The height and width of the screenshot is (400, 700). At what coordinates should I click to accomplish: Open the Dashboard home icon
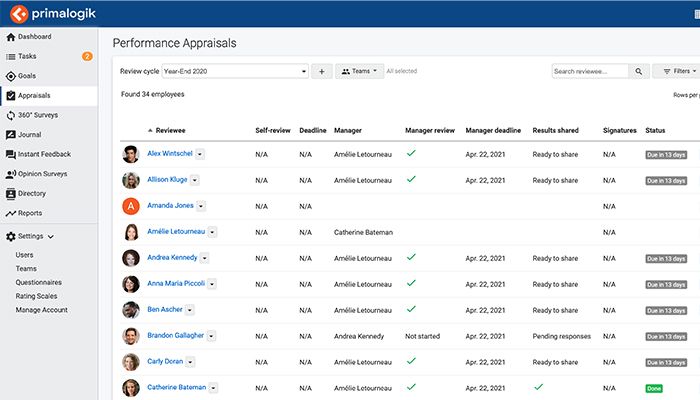tap(10, 37)
